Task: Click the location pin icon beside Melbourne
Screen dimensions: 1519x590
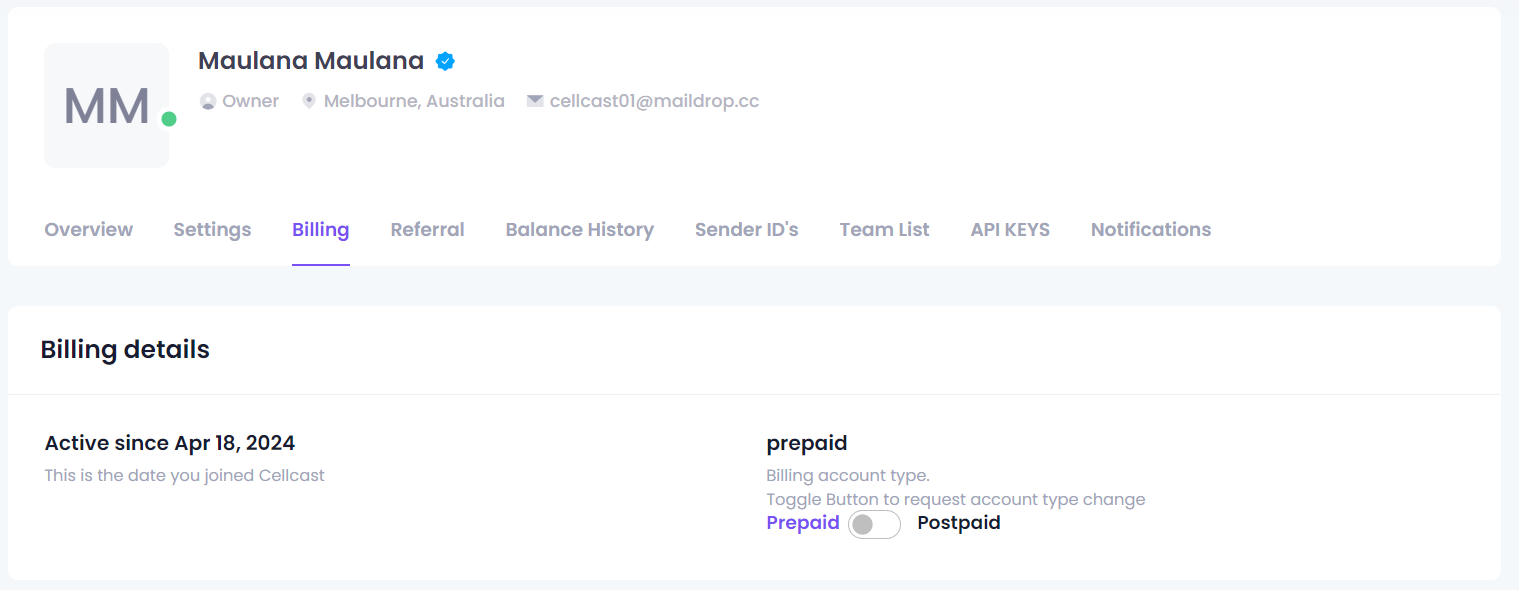Action: coord(309,101)
